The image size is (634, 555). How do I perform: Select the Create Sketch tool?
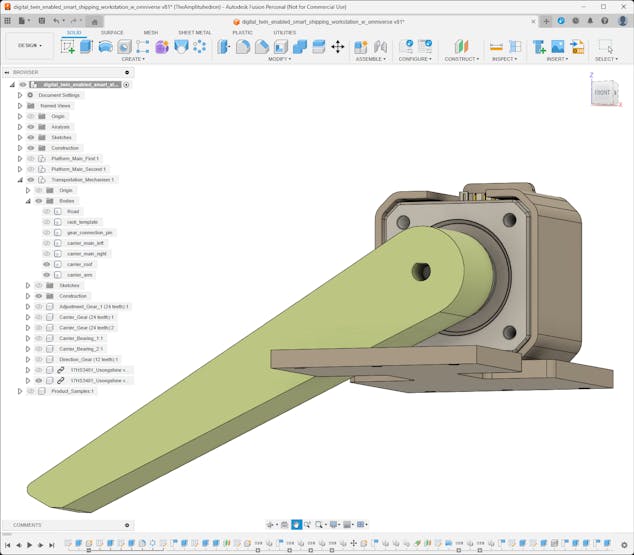pos(68,46)
